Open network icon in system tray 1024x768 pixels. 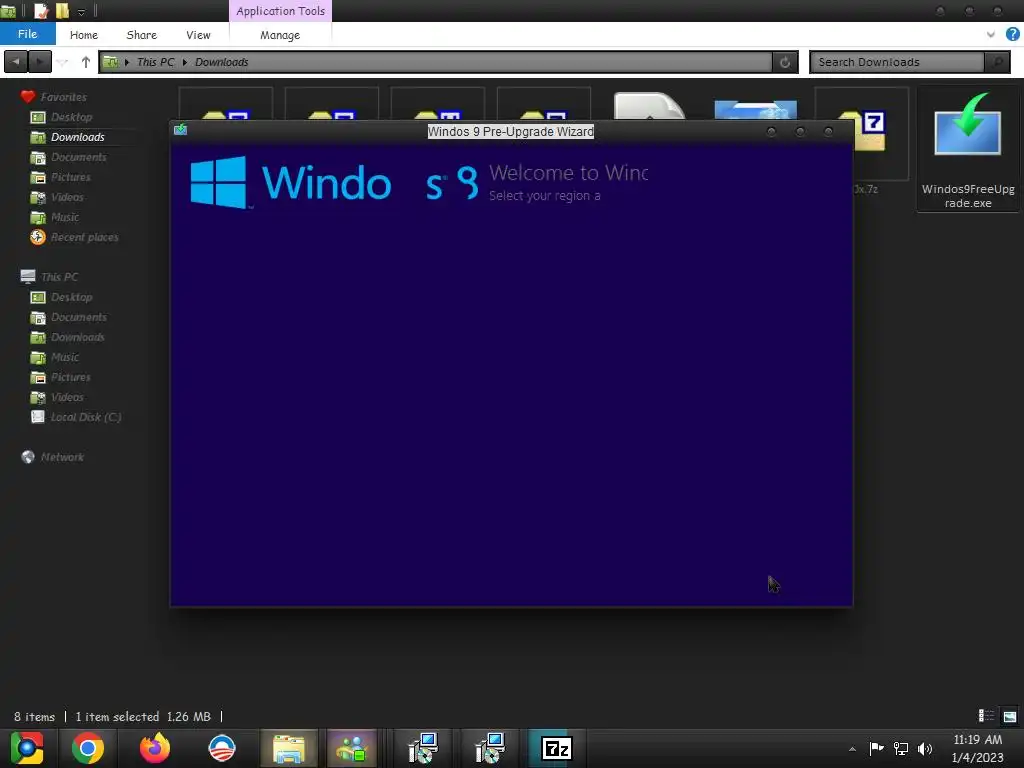coord(901,748)
